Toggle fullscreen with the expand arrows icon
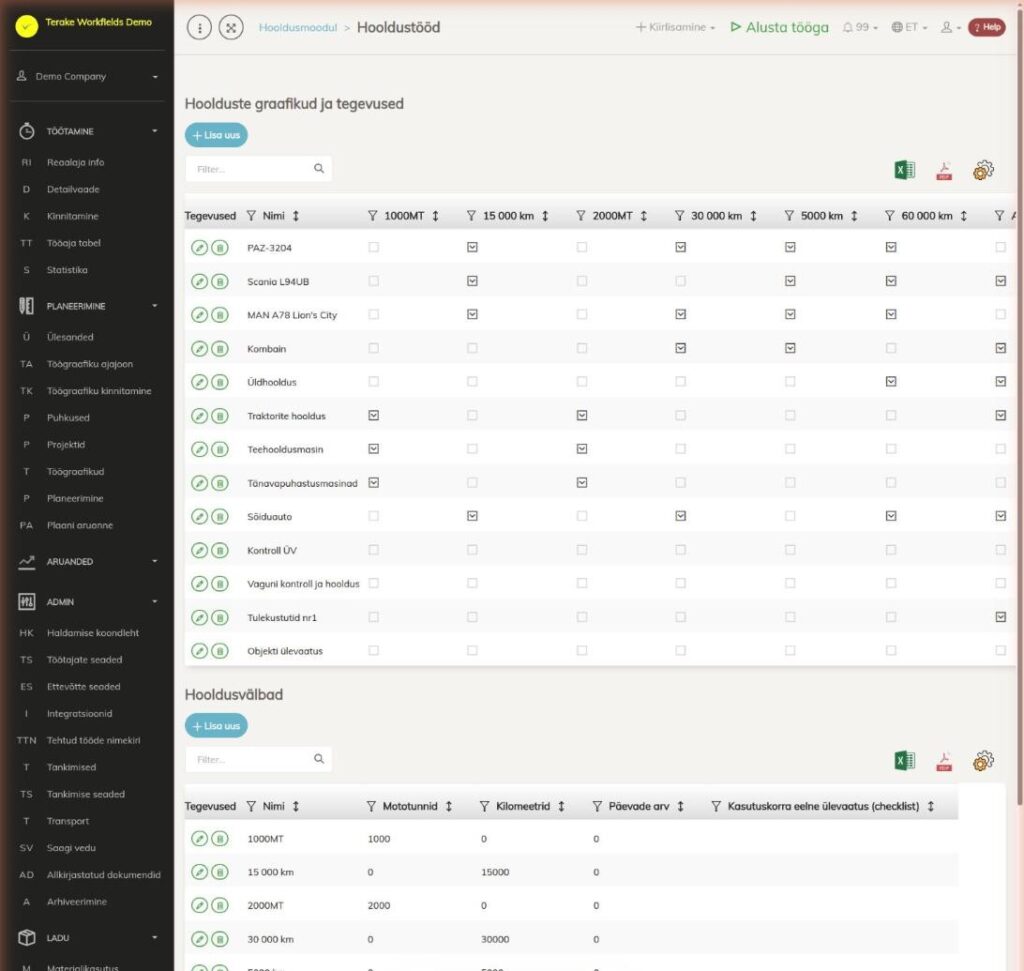1024x971 pixels. coord(231,27)
